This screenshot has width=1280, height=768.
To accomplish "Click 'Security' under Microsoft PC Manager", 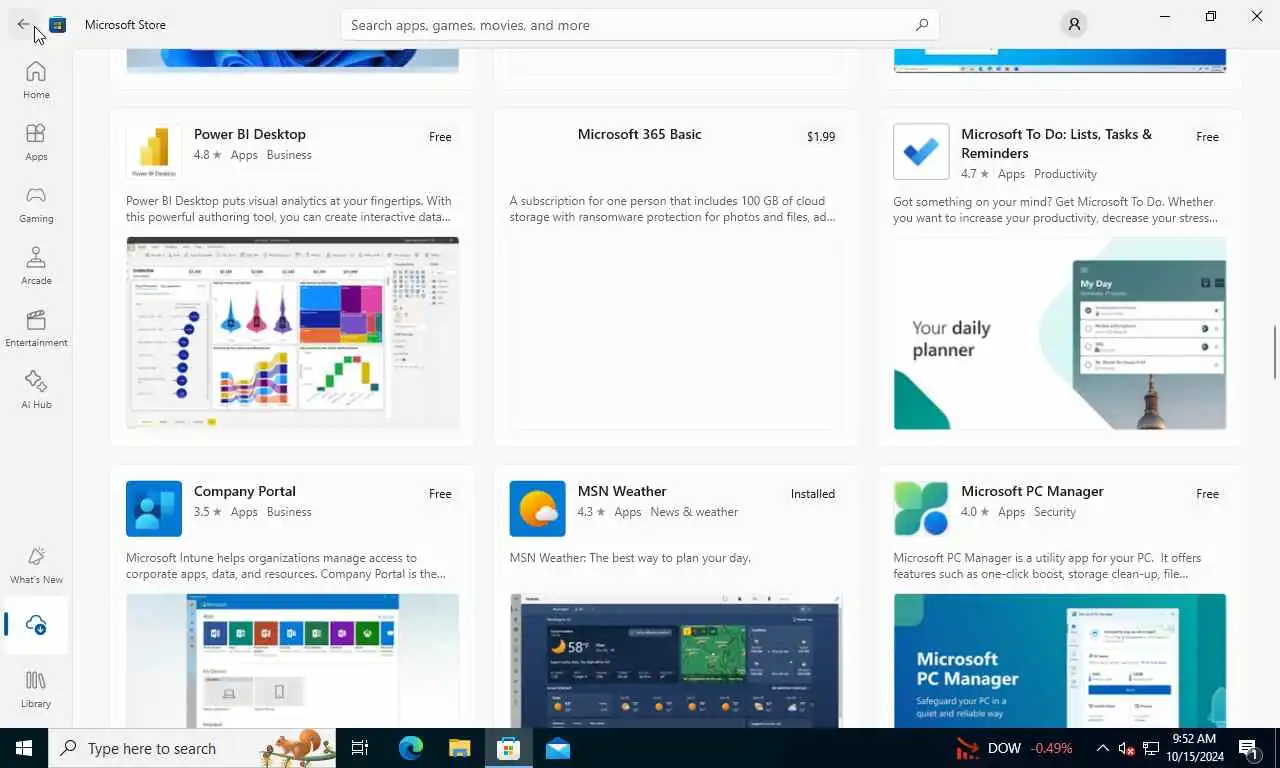I will click(x=1055, y=512).
